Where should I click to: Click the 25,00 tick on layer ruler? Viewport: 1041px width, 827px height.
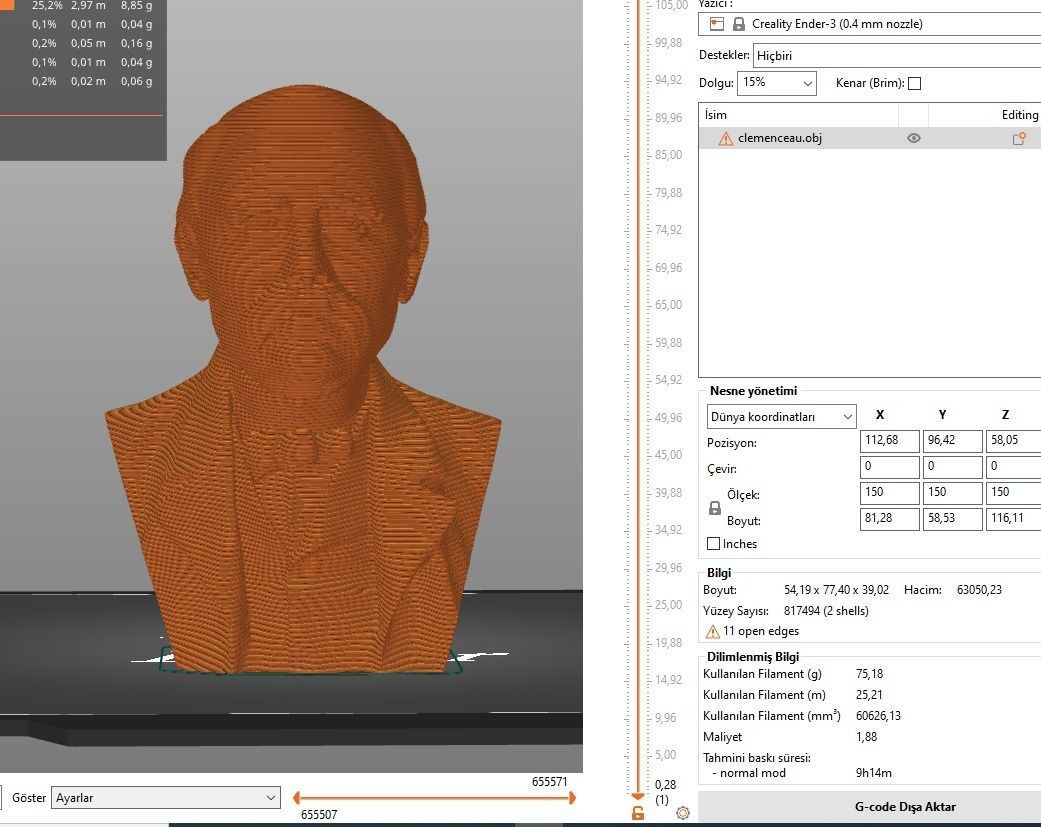click(668, 605)
